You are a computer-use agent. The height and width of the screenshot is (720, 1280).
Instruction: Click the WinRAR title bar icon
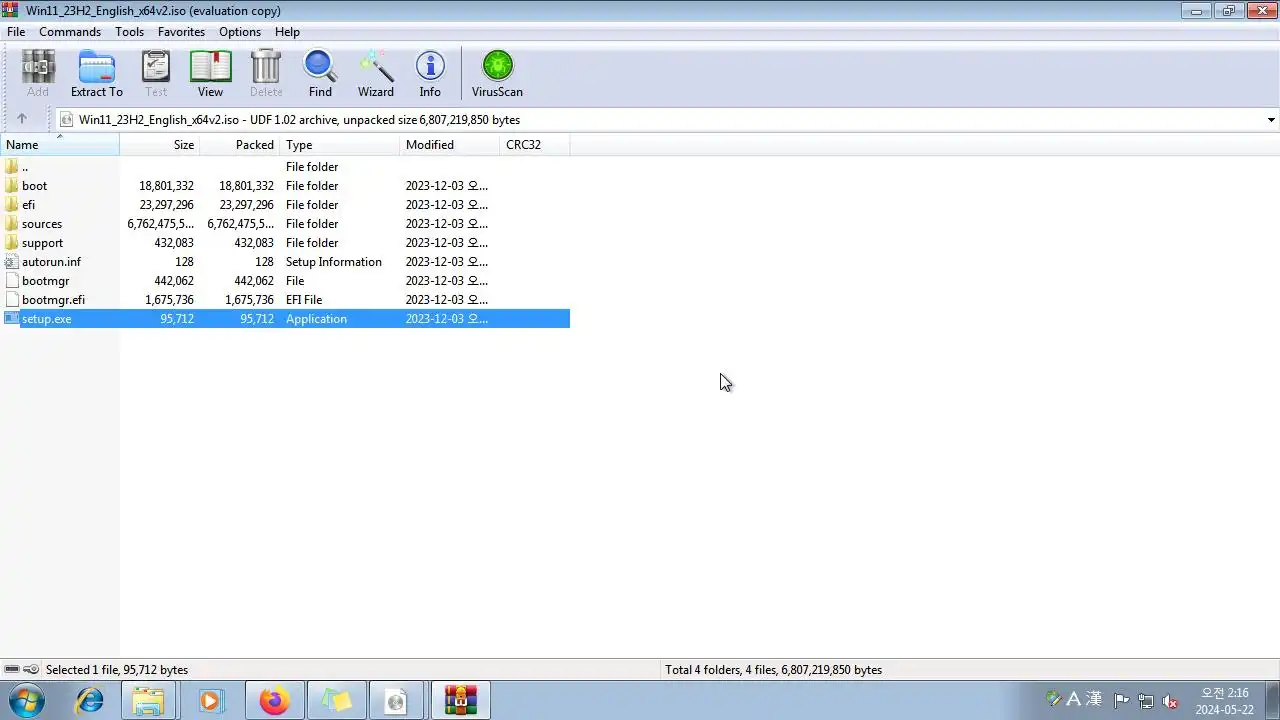[x=11, y=10]
